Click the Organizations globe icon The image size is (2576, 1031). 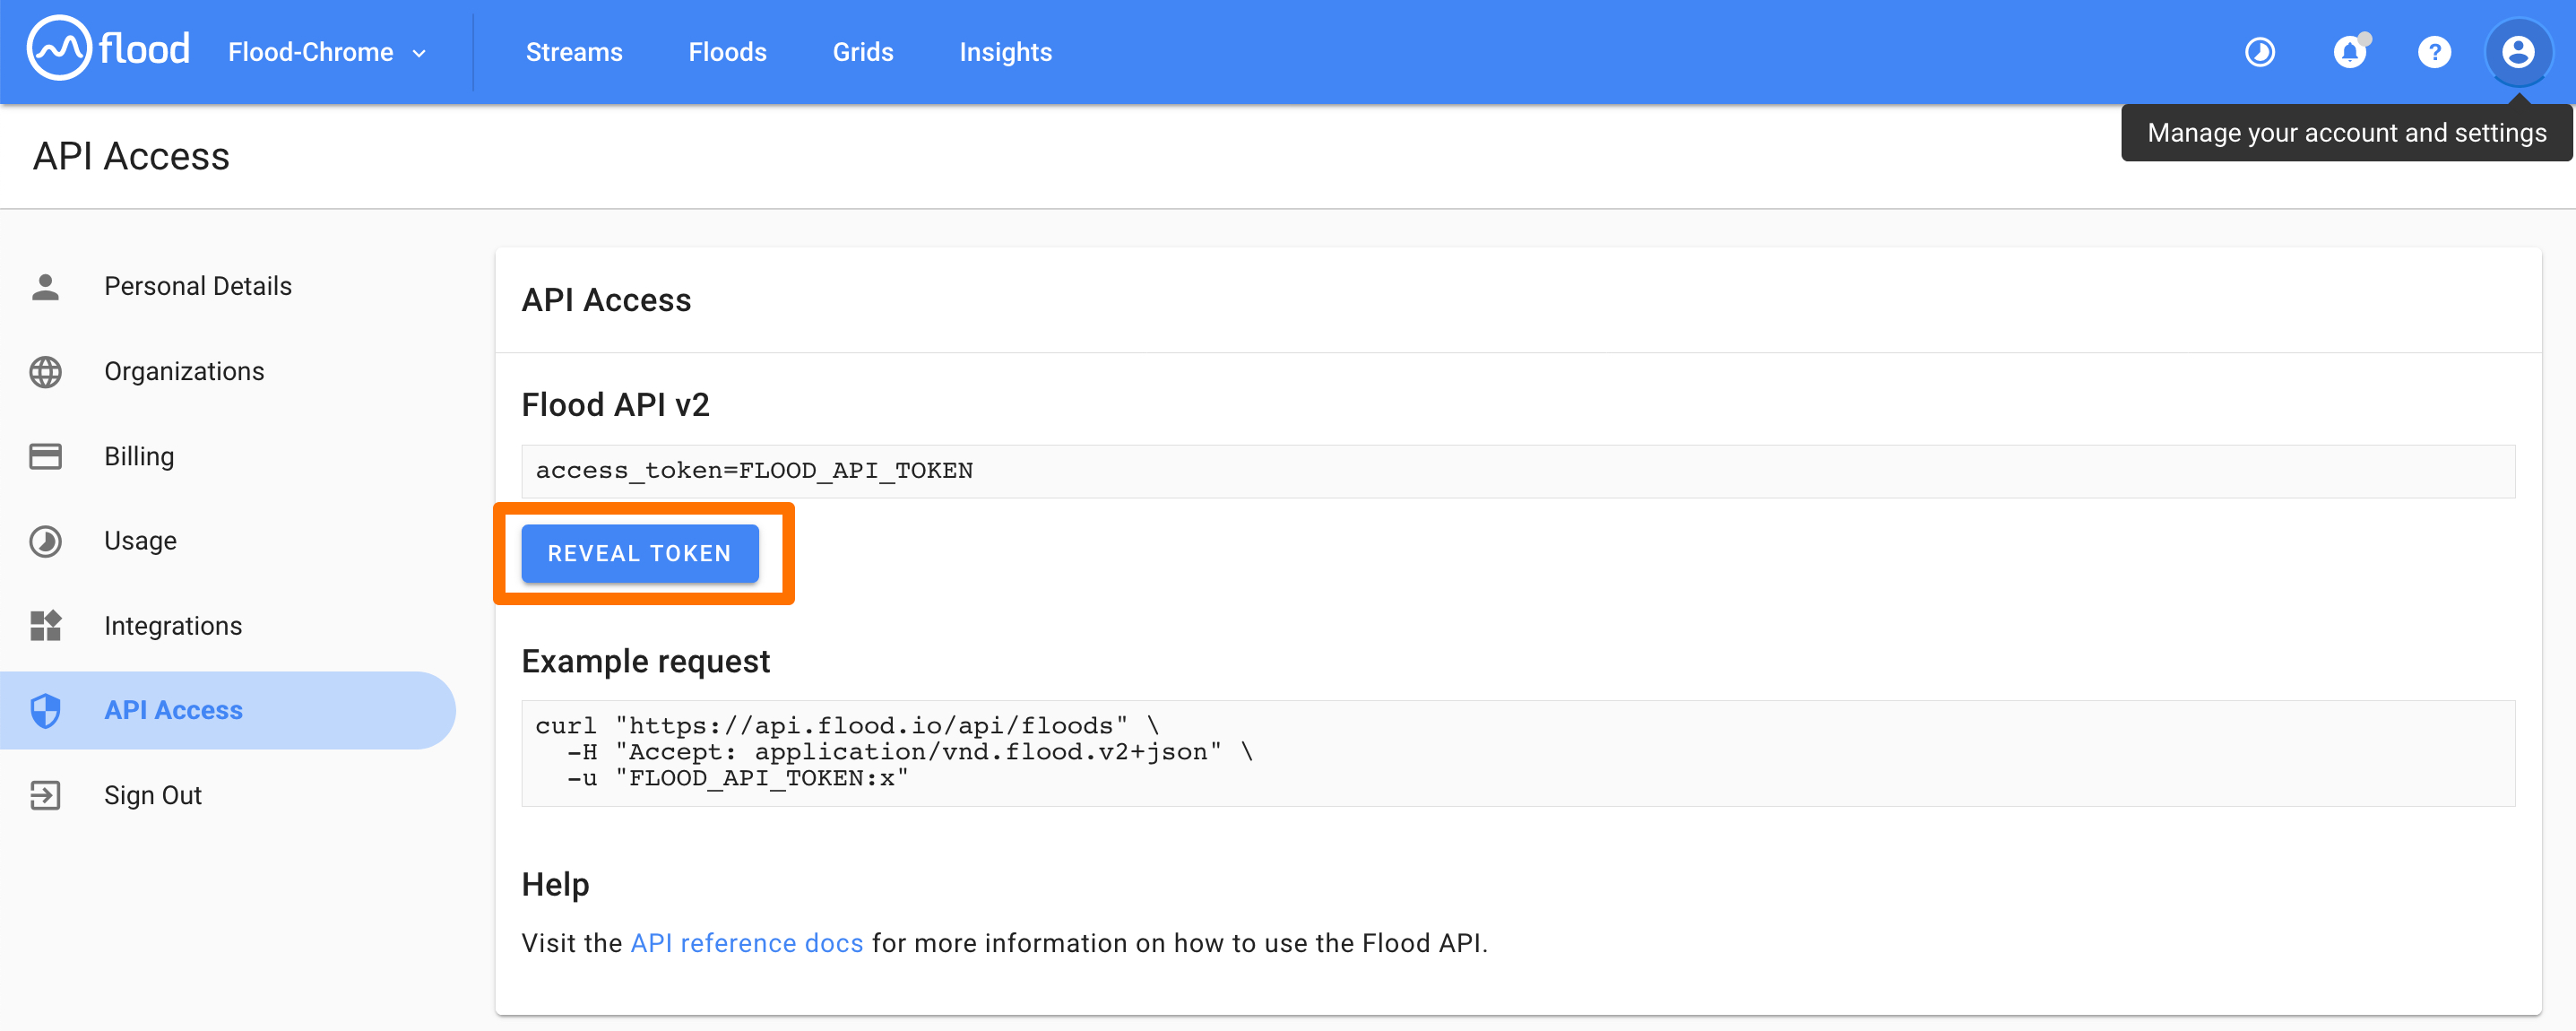(x=45, y=372)
